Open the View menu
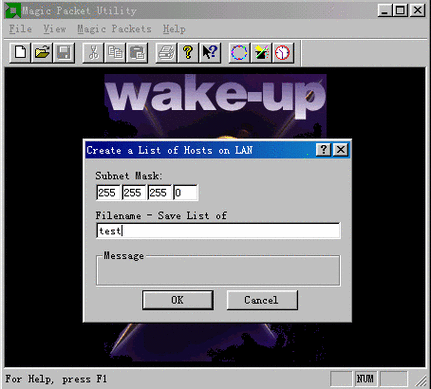Image resolution: width=431 pixels, height=389 pixels. [55, 29]
